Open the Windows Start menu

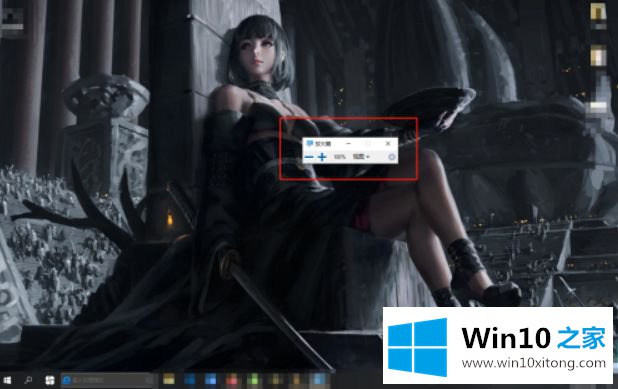(x=7, y=380)
